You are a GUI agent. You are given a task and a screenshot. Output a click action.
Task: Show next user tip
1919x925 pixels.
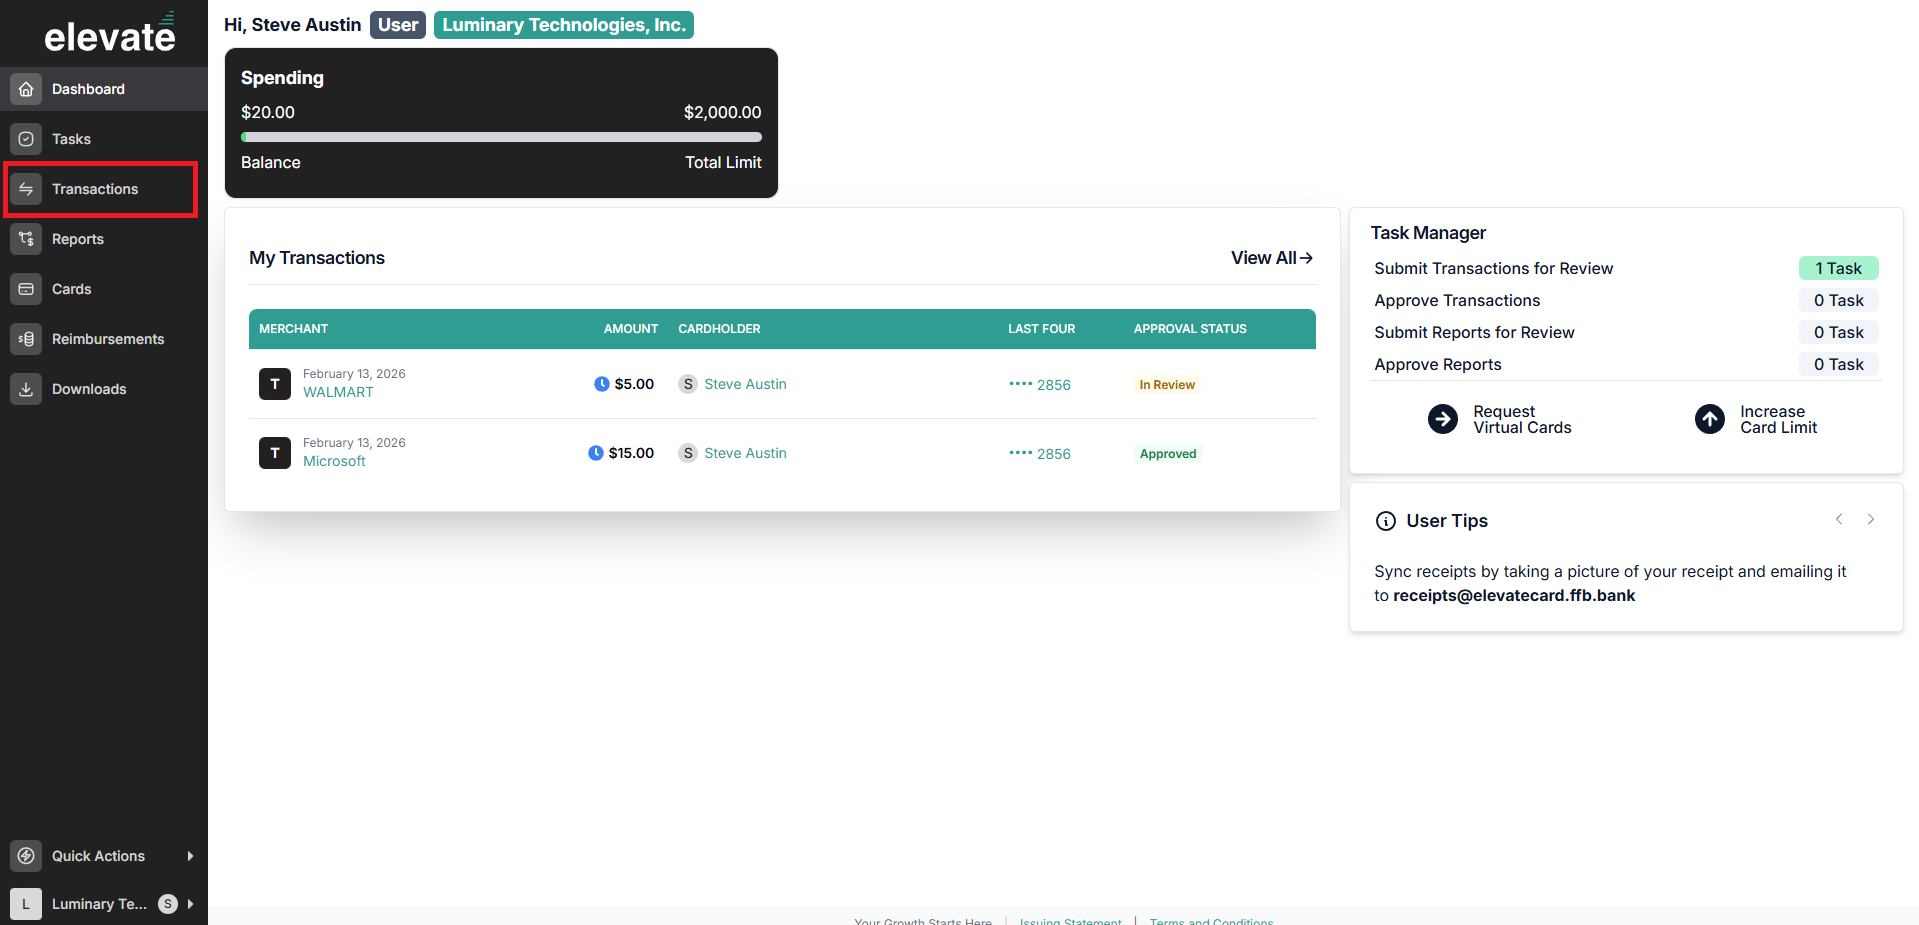(x=1871, y=519)
